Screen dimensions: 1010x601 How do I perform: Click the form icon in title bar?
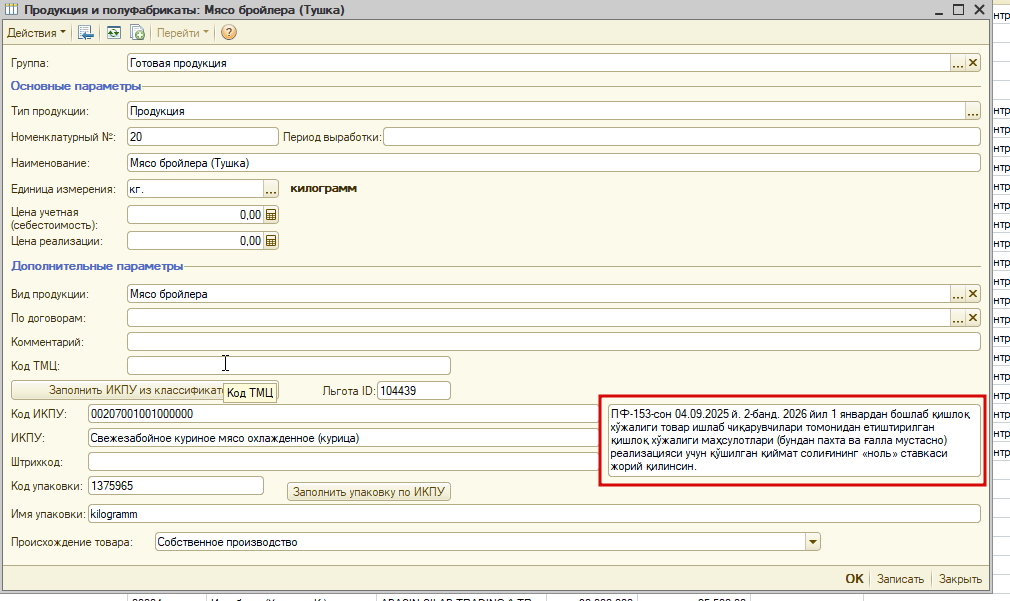(11, 10)
